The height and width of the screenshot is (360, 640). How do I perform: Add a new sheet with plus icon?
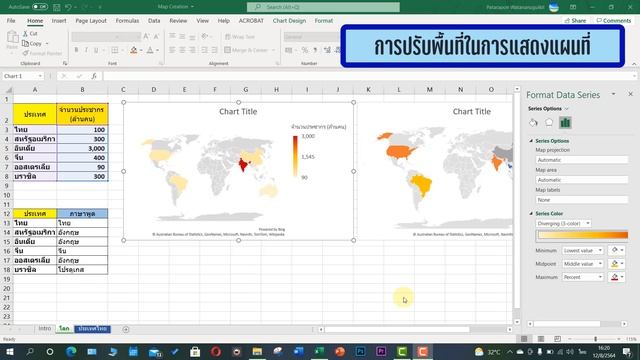126,329
